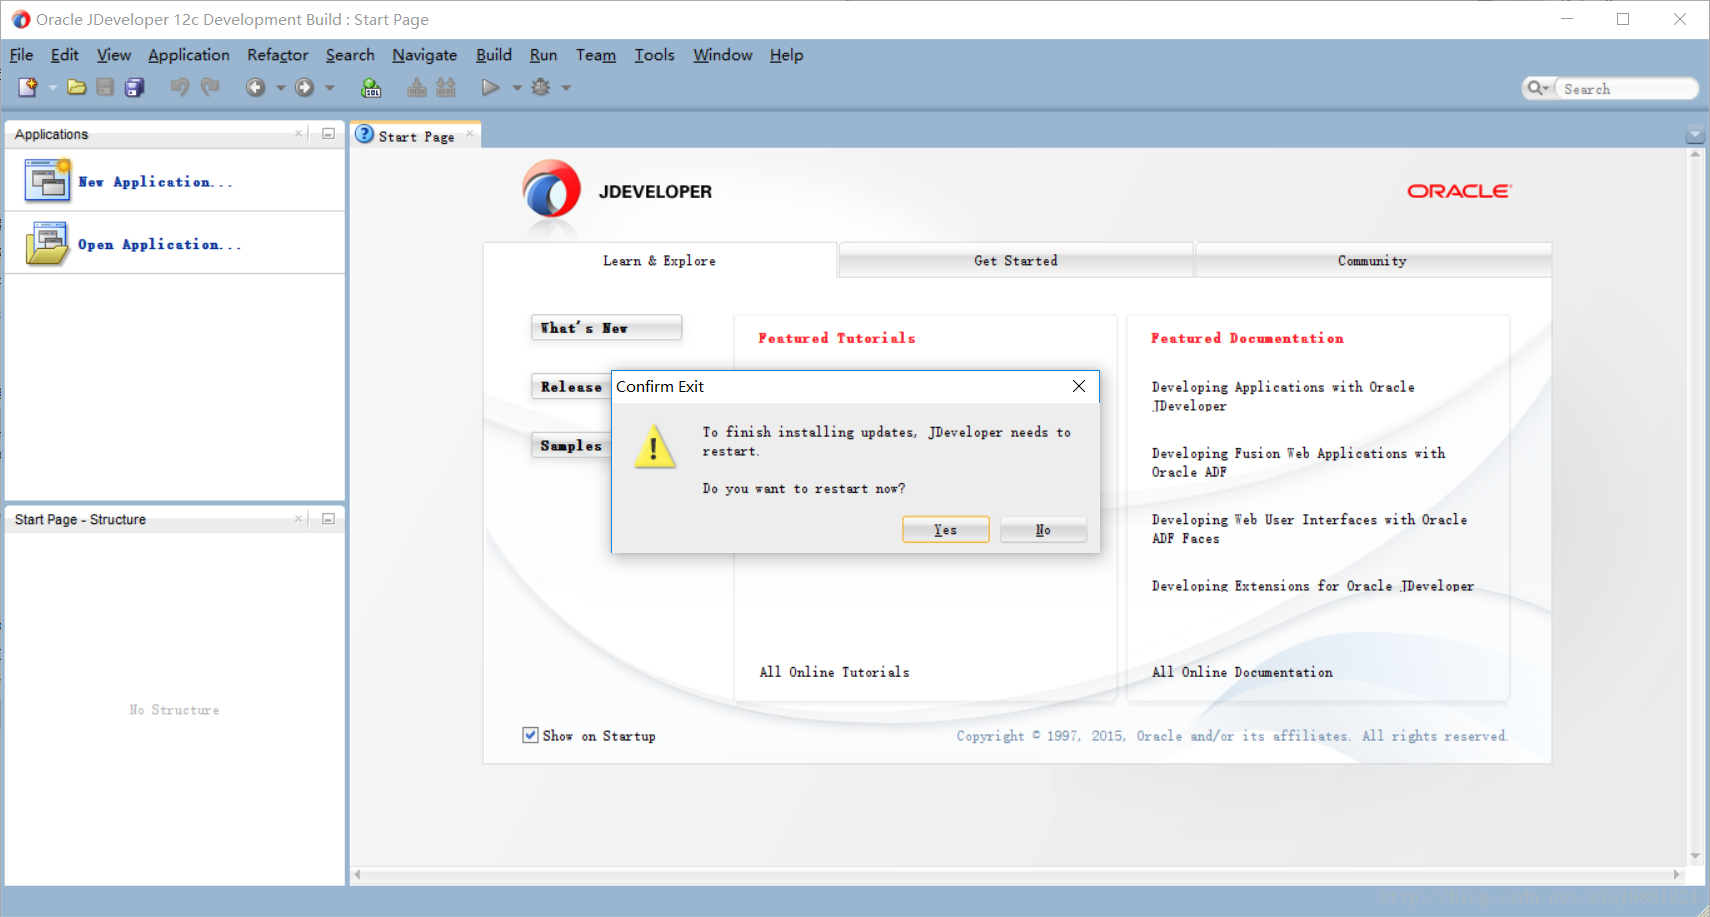The image size is (1710, 917).
Task: Click the Redo toolbar icon
Action: tap(210, 88)
